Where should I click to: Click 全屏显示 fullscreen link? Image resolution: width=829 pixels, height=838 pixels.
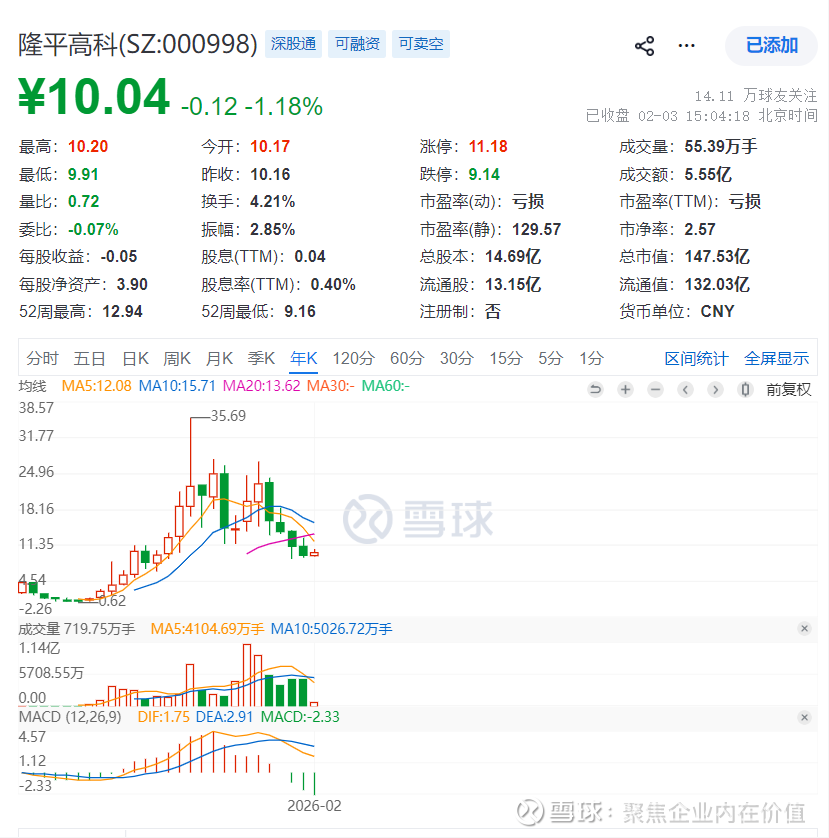coord(777,359)
